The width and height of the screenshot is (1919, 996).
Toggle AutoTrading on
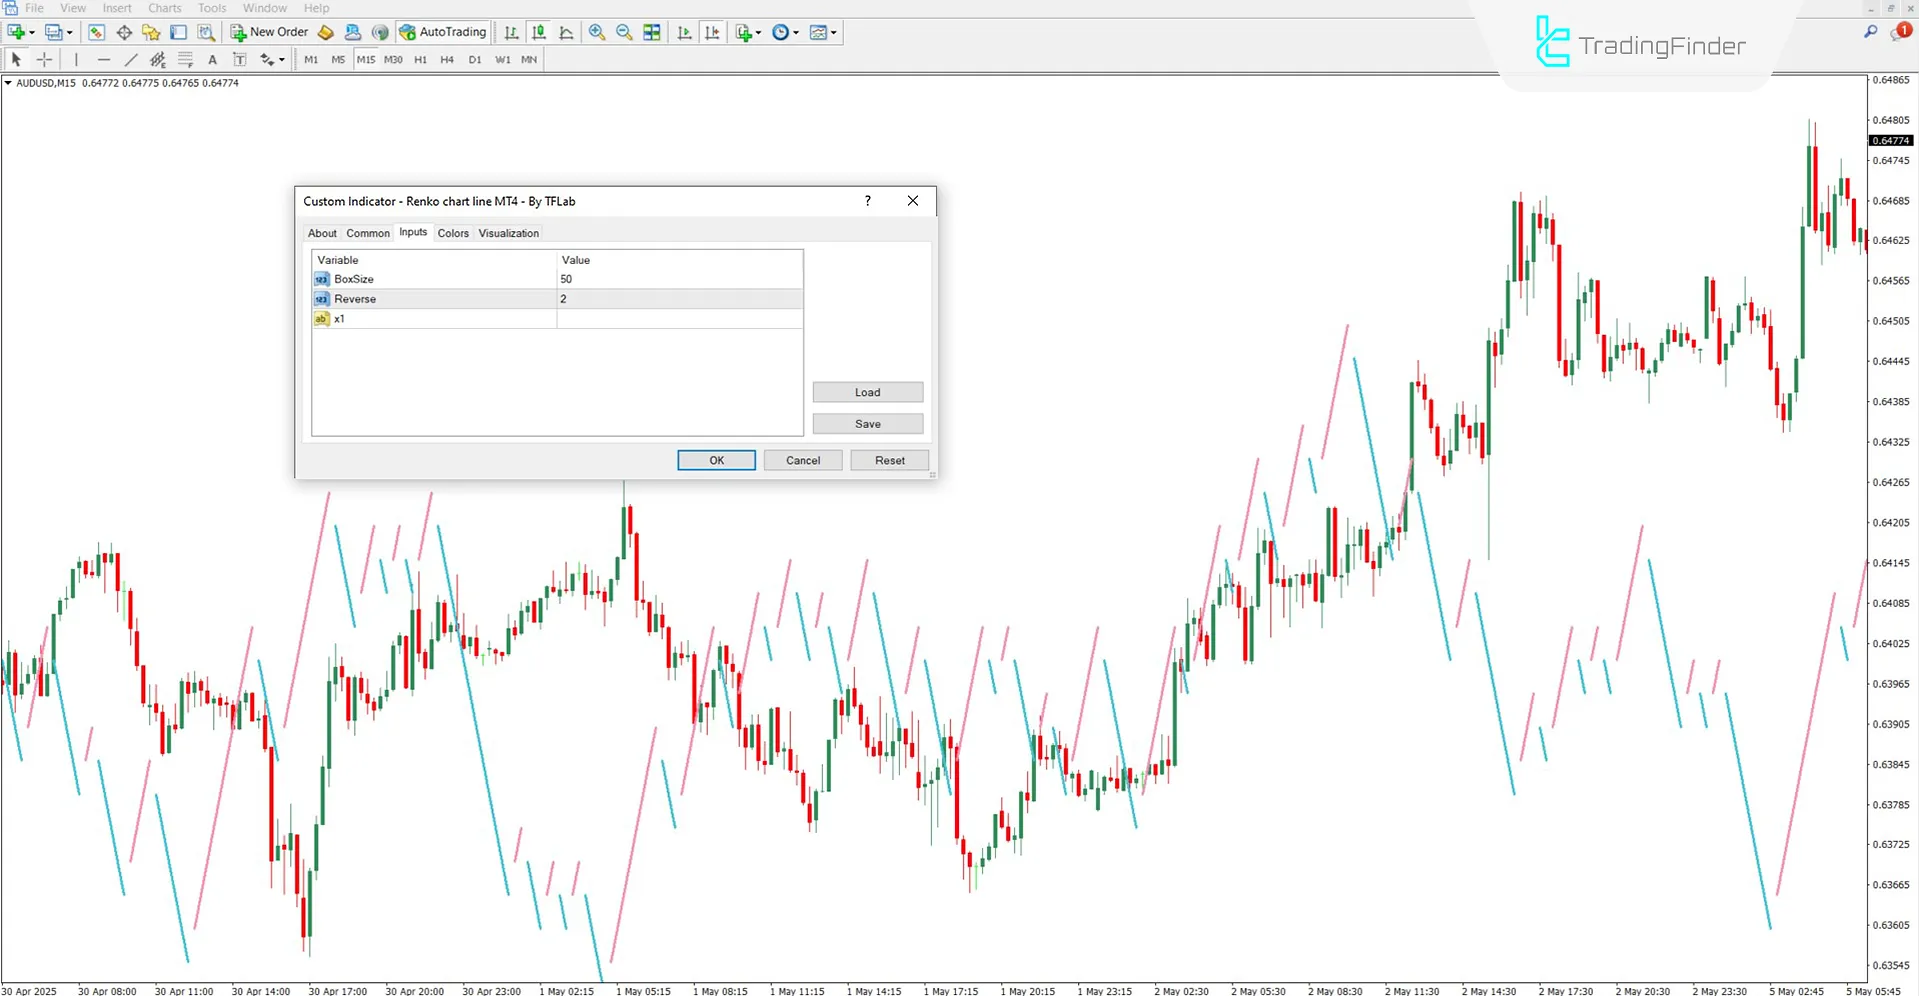443,32
